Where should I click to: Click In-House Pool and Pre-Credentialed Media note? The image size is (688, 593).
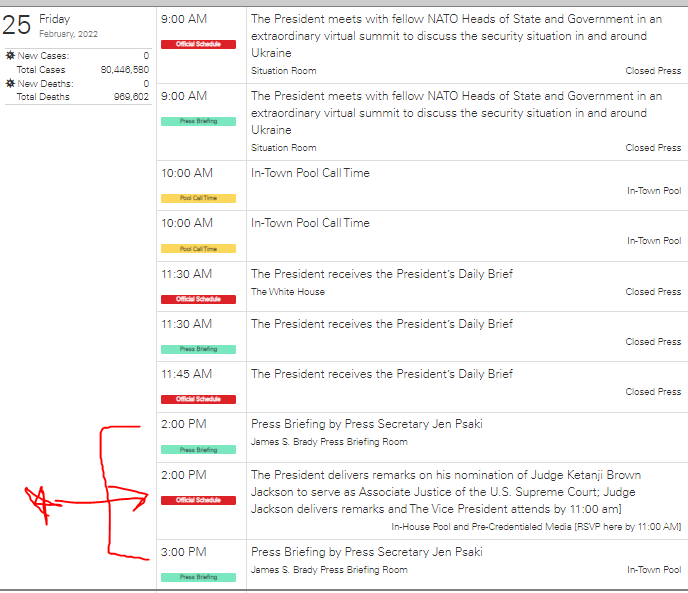pos(536,527)
